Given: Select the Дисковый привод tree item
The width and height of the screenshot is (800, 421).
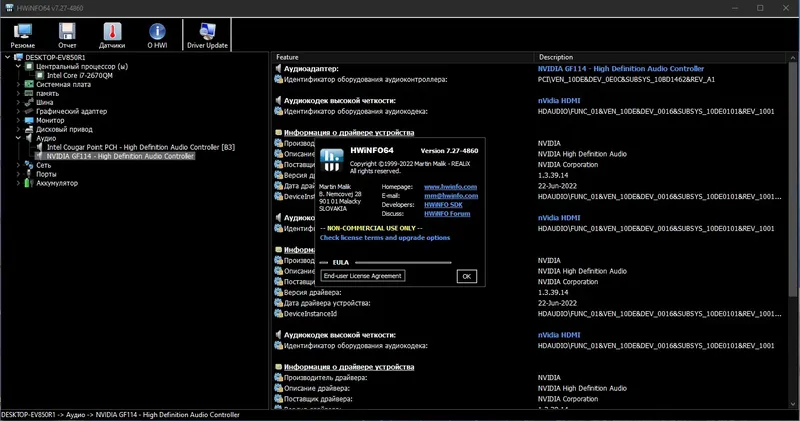Looking at the screenshot, I should pyautogui.click(x=64, y=129).
